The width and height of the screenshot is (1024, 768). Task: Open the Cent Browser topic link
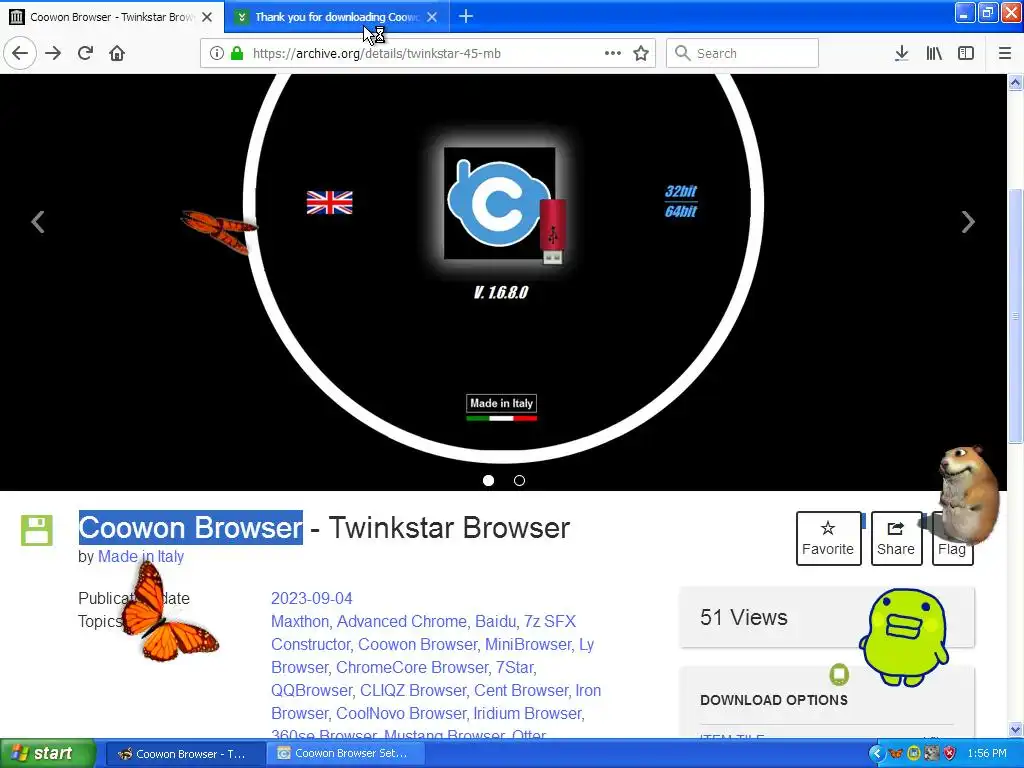coord(520,690)
